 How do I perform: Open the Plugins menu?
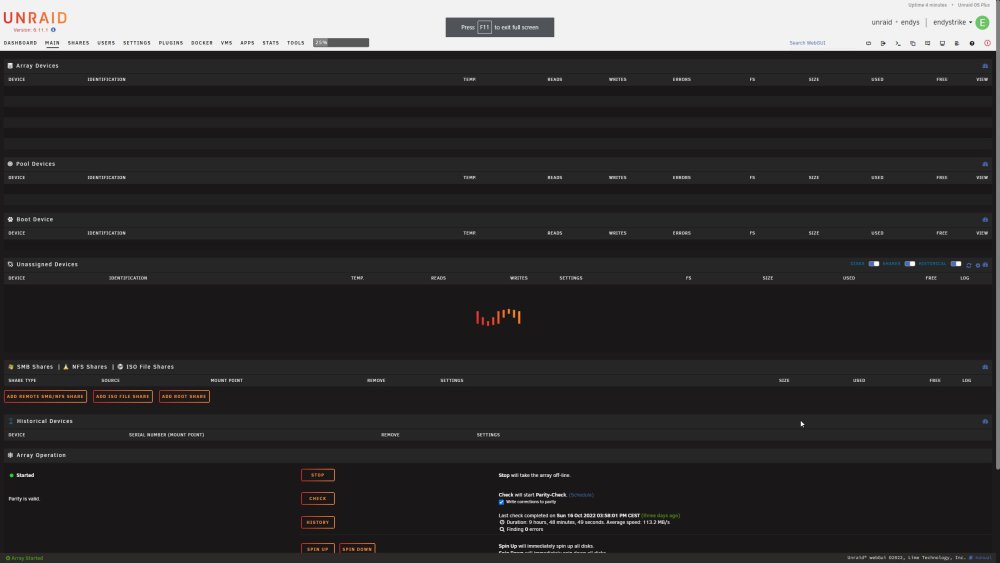pyautogui.click(x=171, y=43)
